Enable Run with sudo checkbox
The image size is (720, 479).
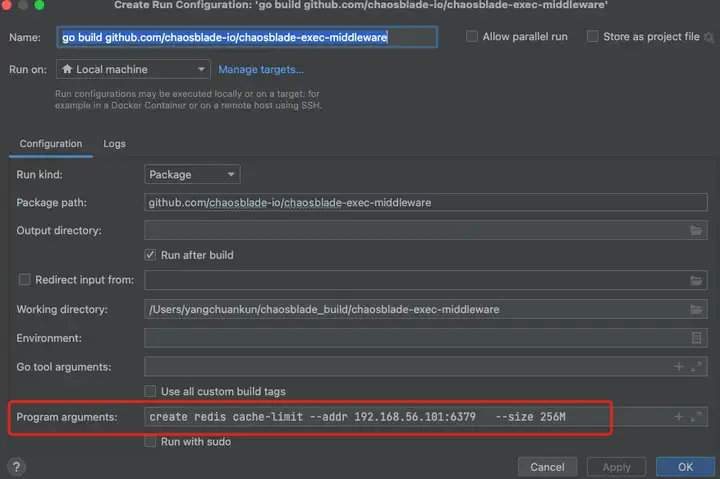(150, 442)
